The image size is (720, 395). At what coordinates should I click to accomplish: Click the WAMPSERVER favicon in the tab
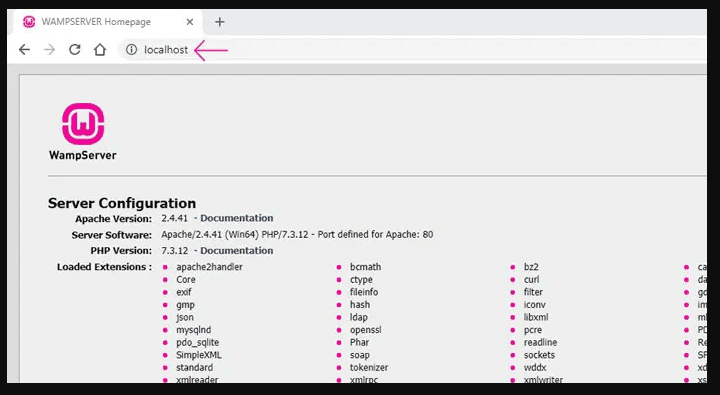29,22
